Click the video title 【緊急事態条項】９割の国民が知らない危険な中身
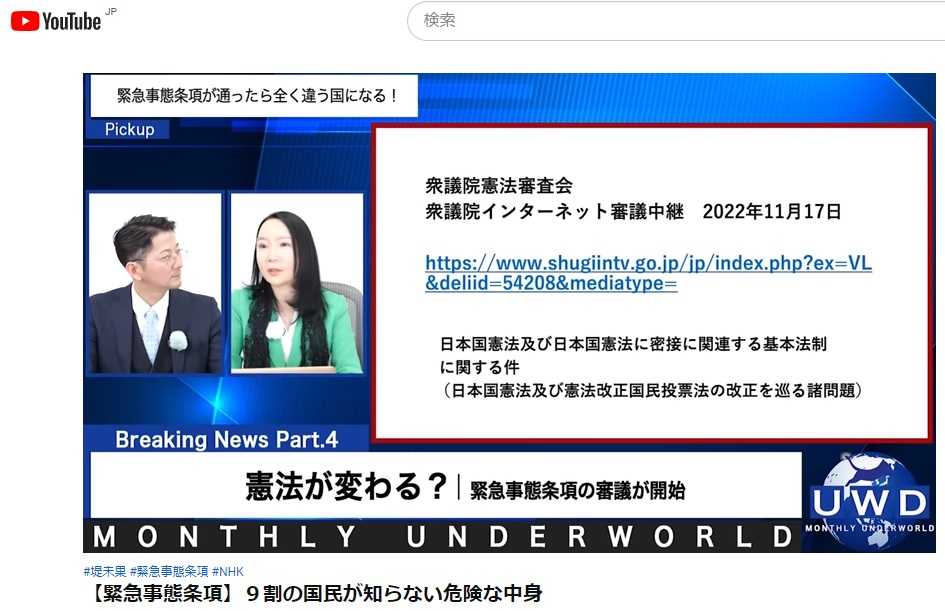This screenshot has height=611, width=945. (313, 593)
